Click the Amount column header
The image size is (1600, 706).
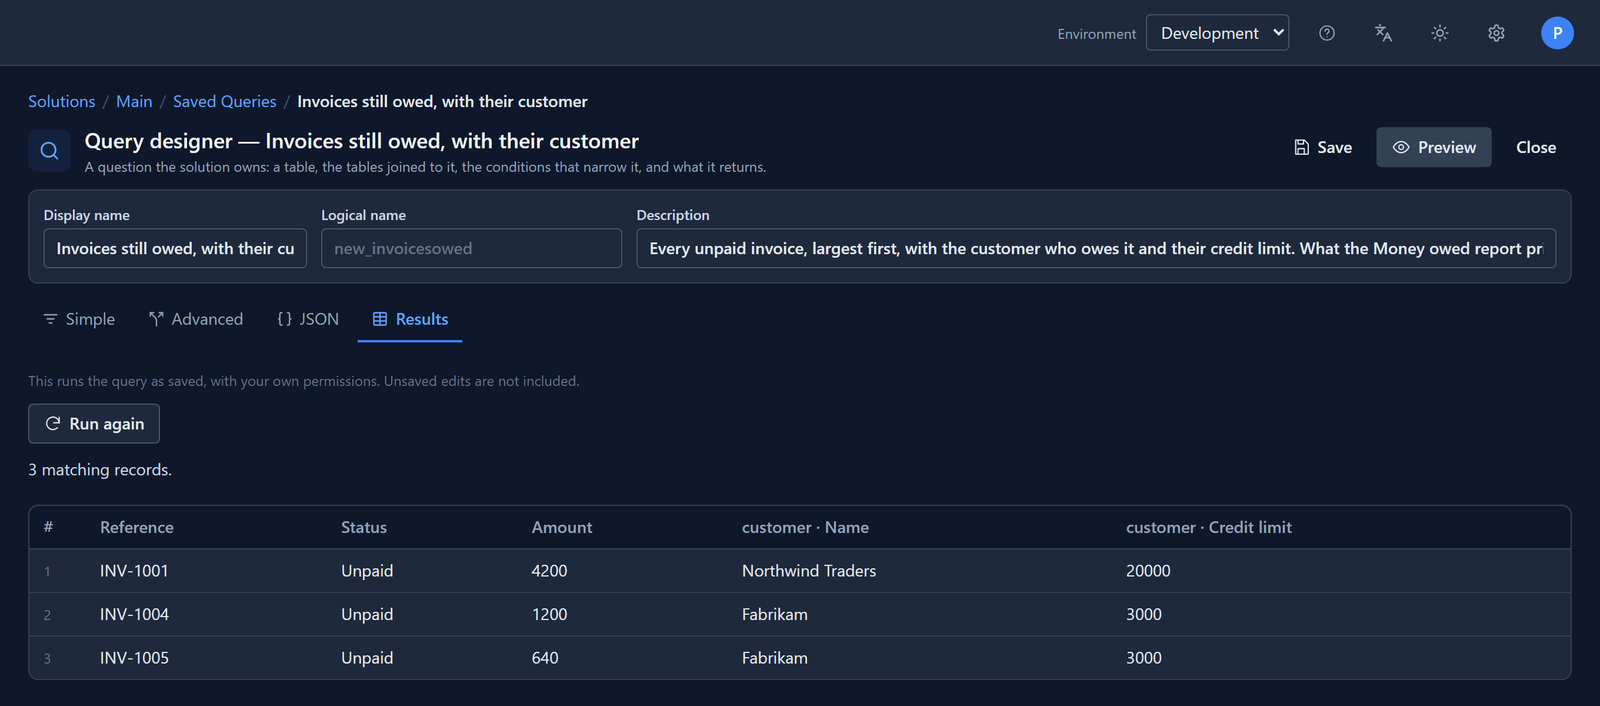tap(562, 527)
